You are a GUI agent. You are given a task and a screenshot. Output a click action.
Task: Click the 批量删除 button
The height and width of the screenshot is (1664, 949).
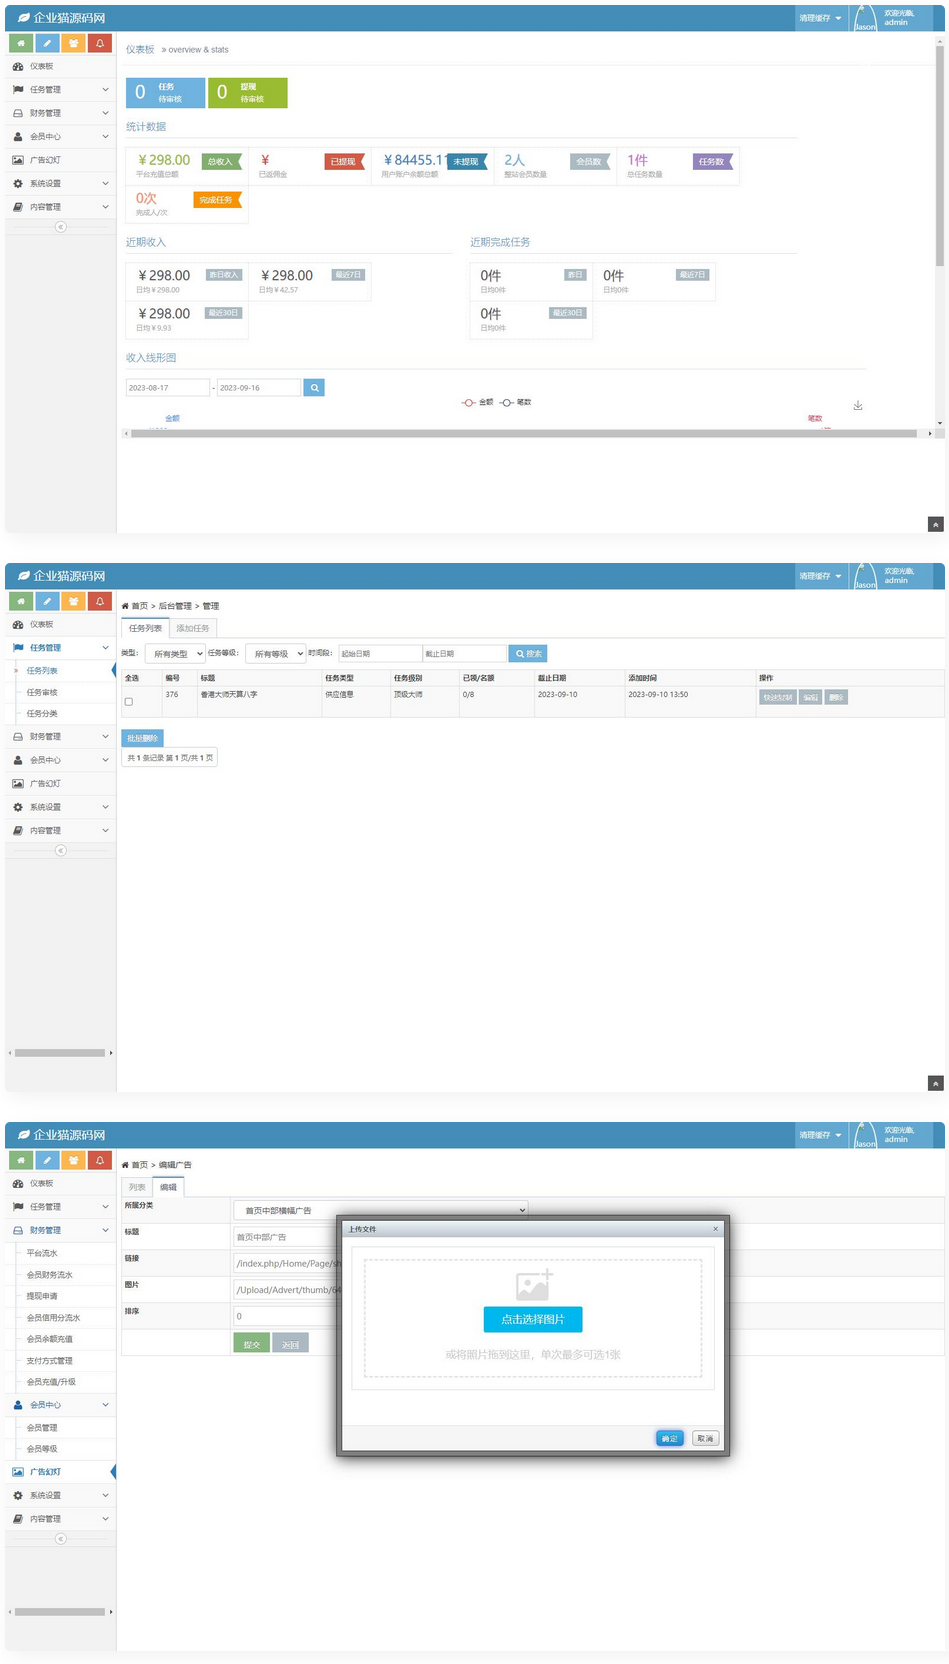143,738
